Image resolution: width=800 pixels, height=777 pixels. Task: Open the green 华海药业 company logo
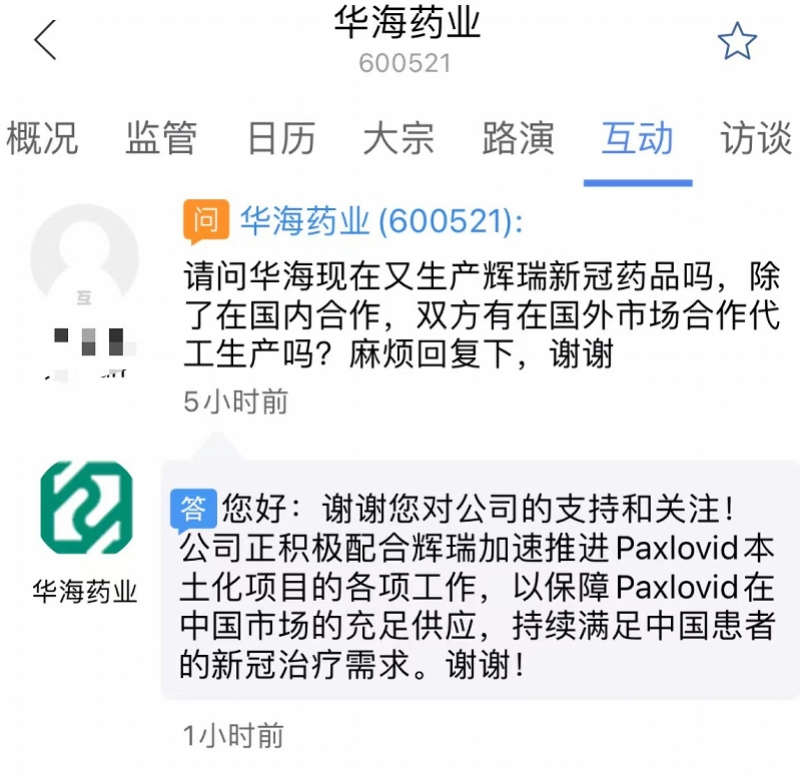[86, 508]
